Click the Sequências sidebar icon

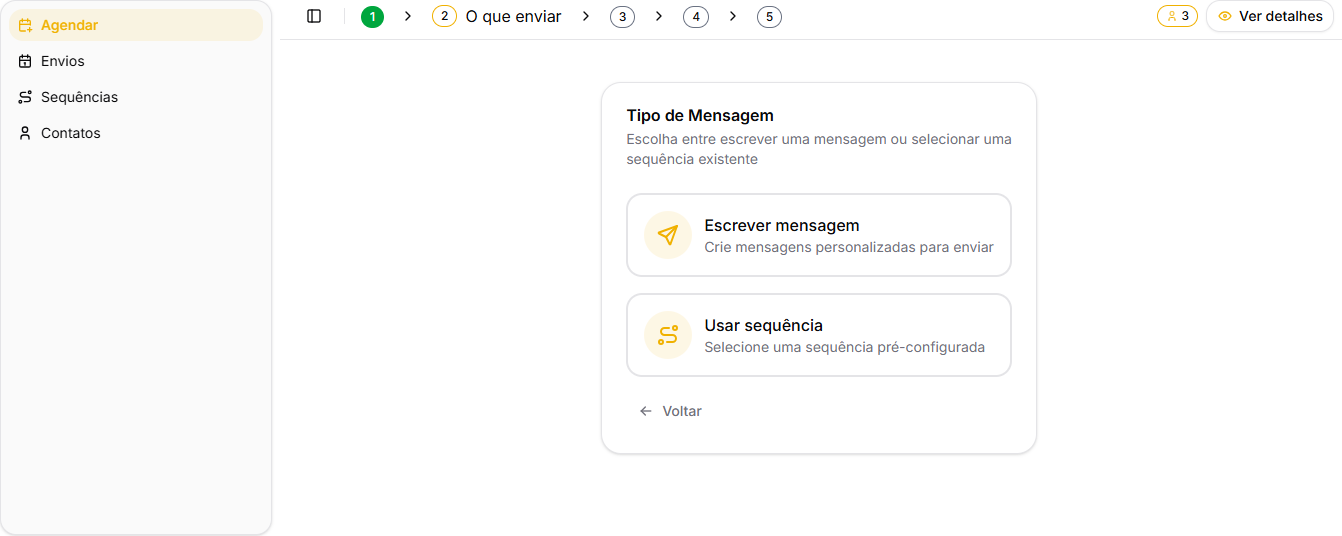(25, 97)
